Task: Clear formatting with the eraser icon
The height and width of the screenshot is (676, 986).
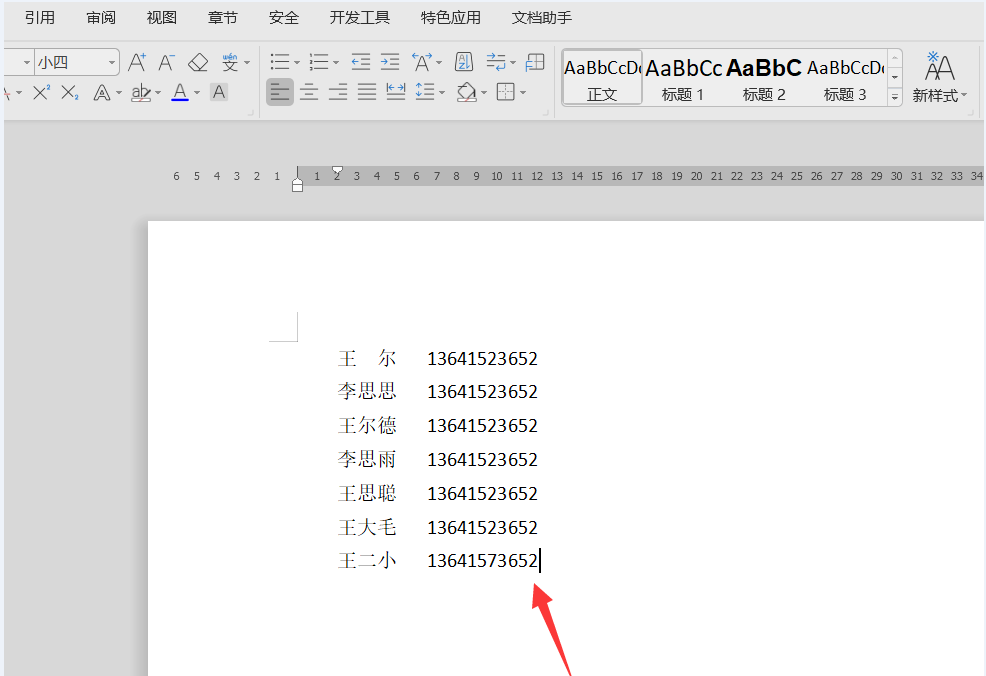Action: tap(198, 62)
